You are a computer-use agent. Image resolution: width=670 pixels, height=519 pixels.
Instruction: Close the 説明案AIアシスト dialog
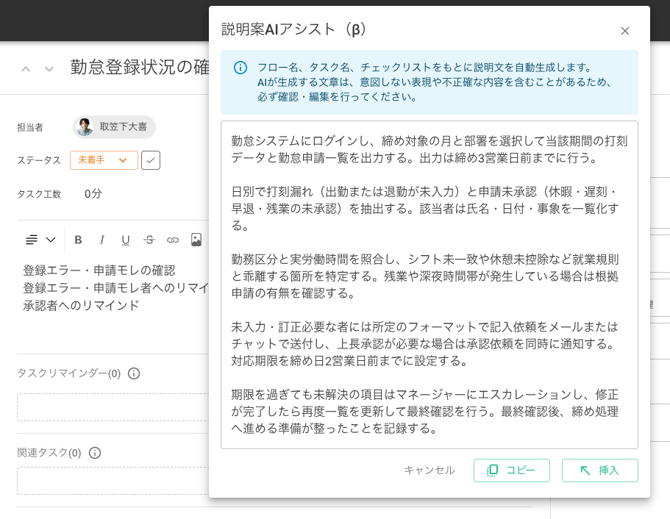tap(625, 31)
